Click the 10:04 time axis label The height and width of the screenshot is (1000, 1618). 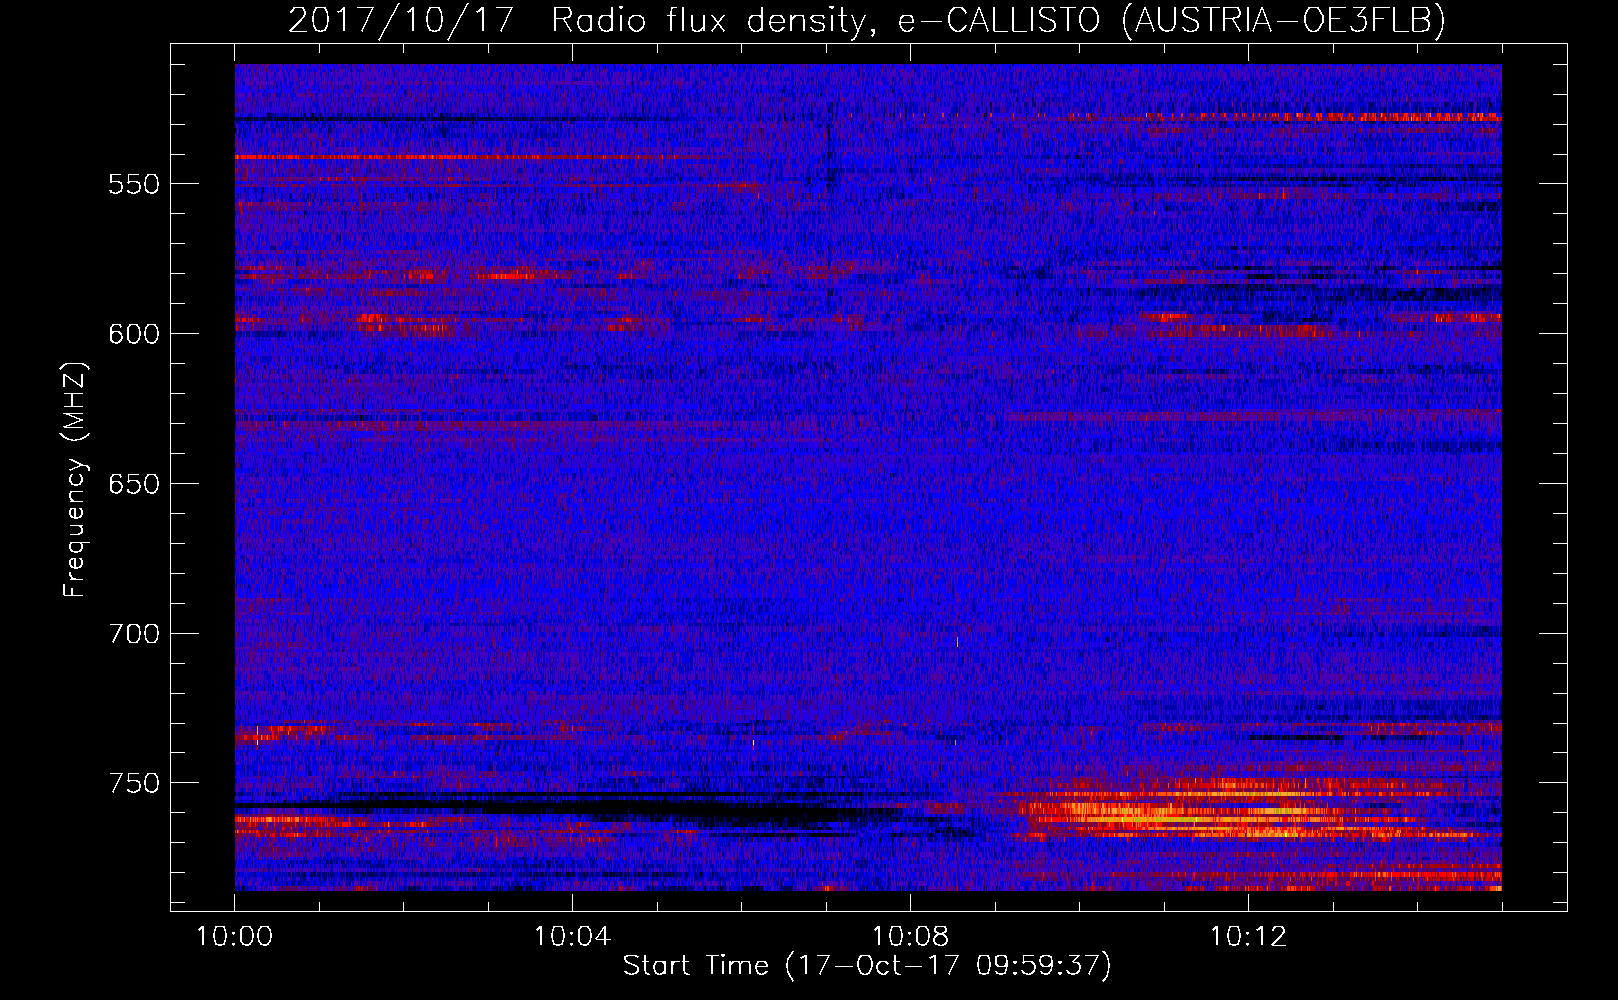pos(572,937)
